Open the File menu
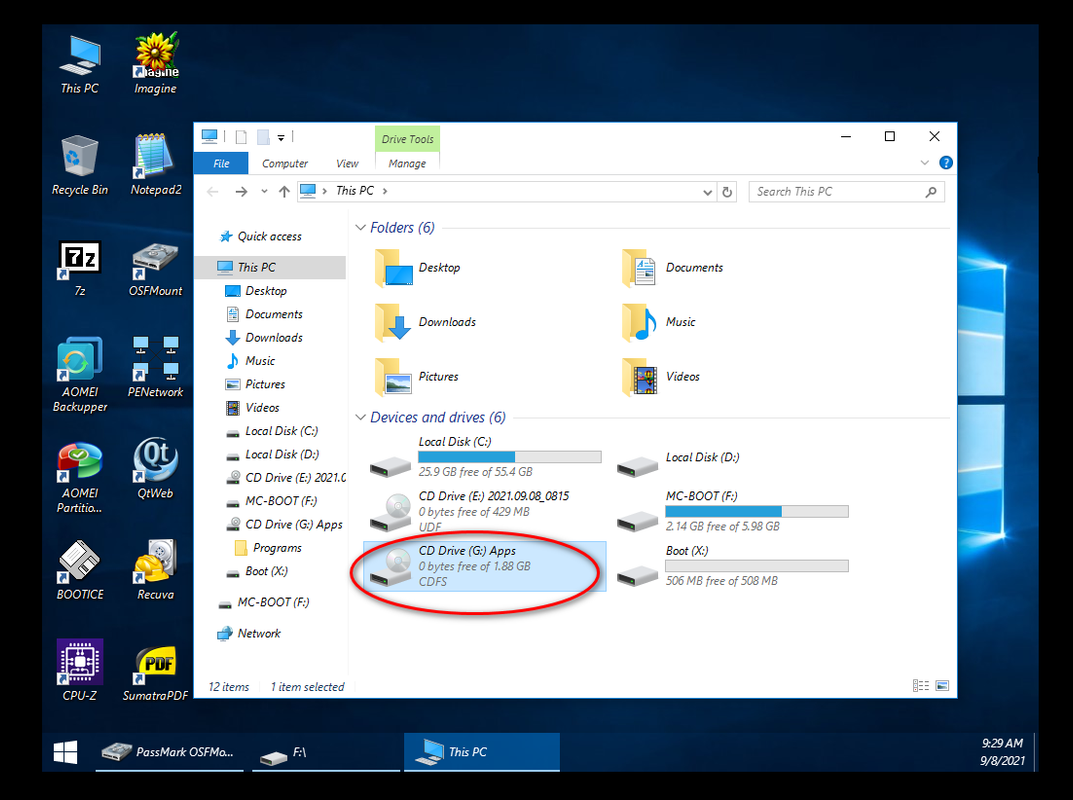The height and width of the screenshot is (800, 1073). (221, 164)
